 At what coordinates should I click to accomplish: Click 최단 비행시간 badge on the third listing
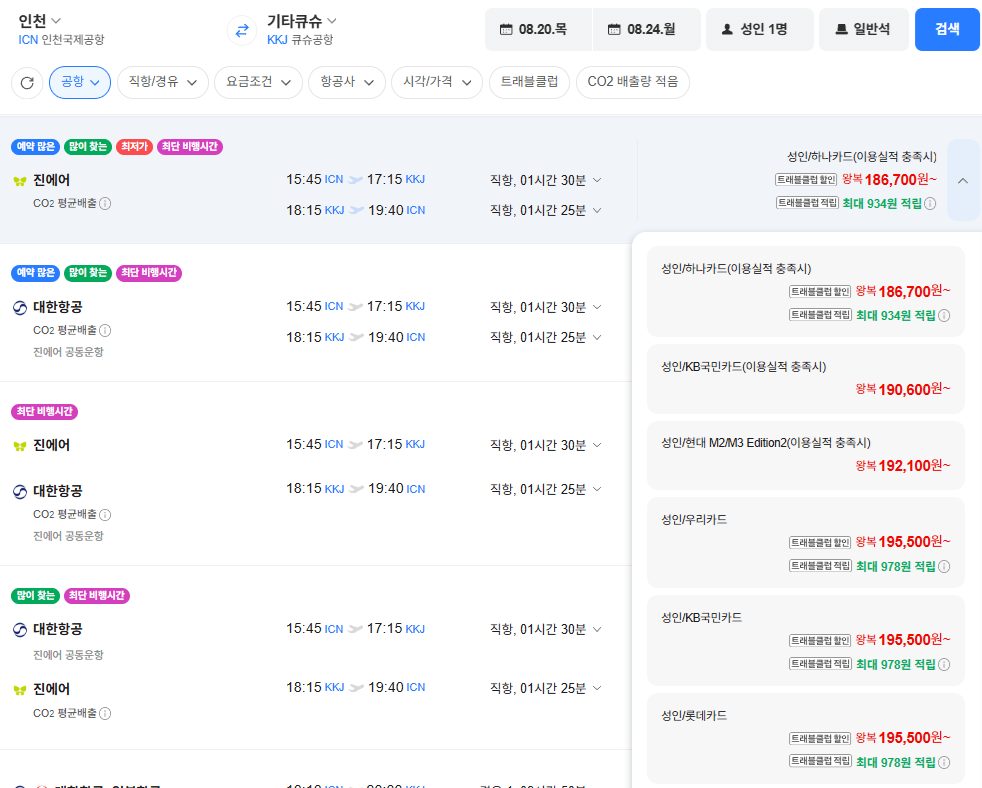pyautogui.click(x=44, y=412)
